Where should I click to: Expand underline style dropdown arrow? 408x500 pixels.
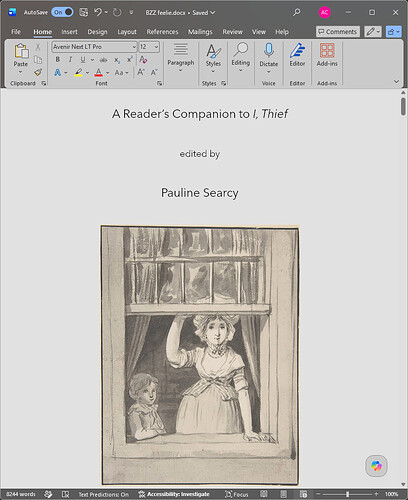[x=92, y=60]
